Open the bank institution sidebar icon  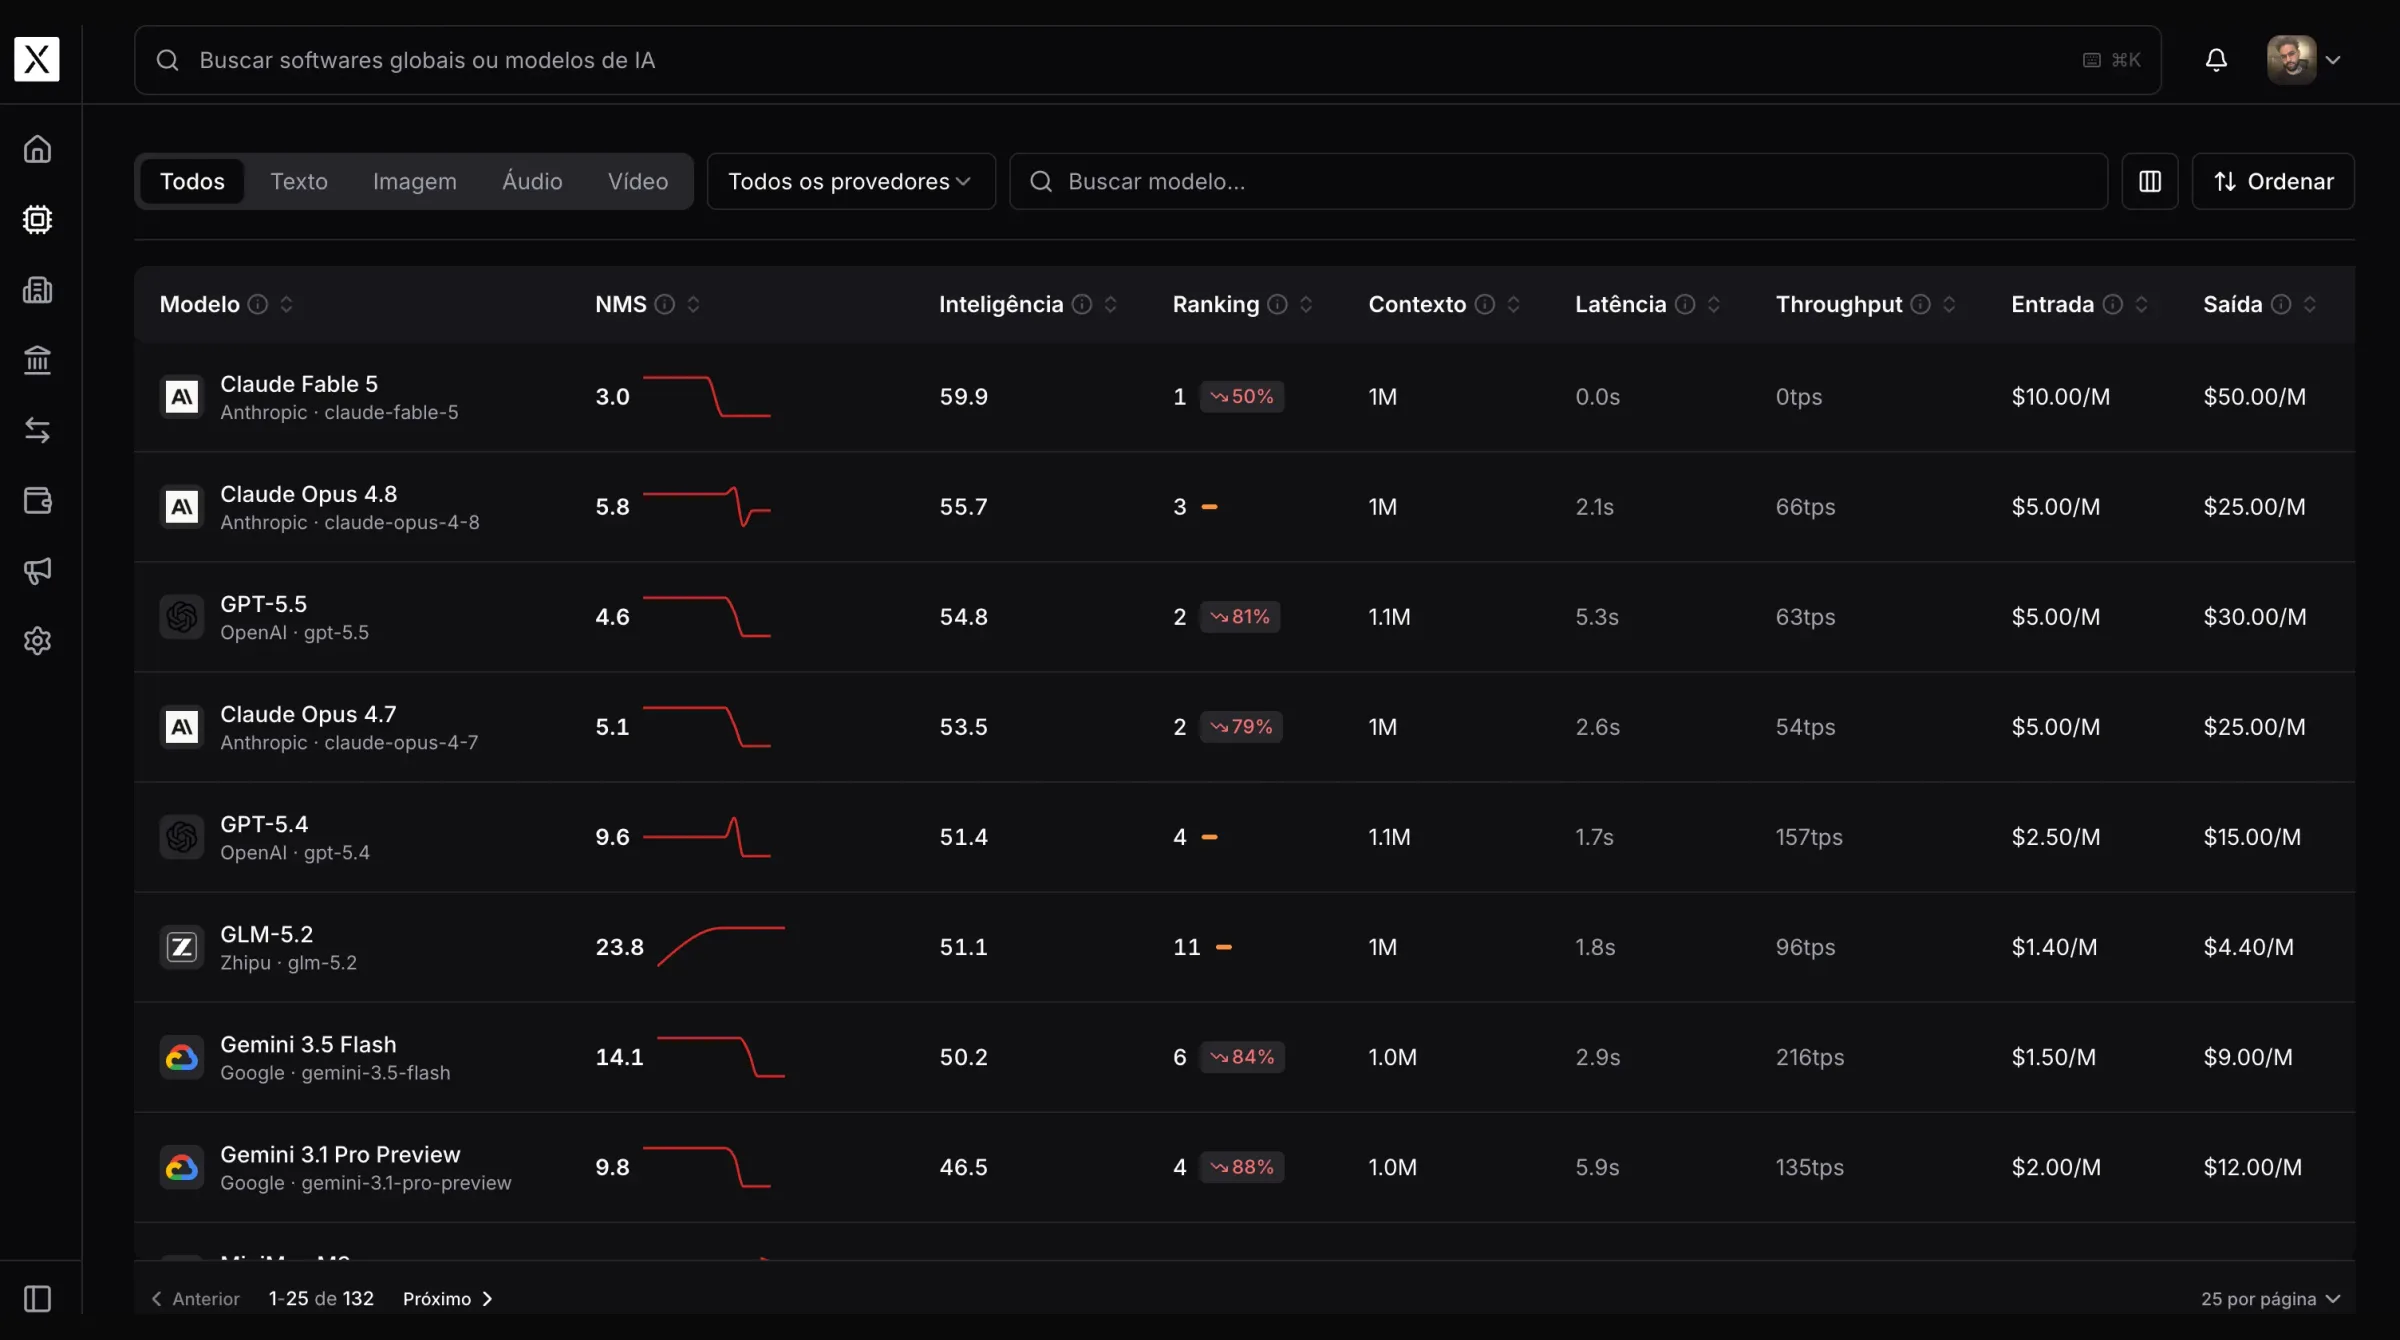point(37,360)
